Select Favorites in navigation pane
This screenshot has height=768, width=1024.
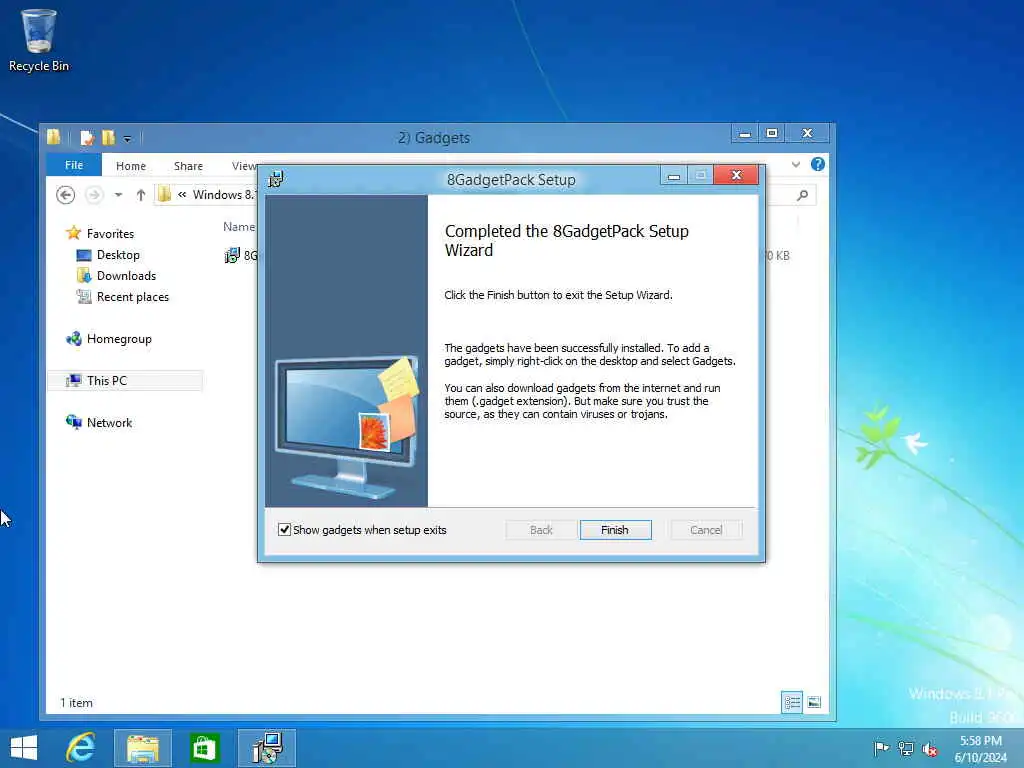tap(110, 234)
